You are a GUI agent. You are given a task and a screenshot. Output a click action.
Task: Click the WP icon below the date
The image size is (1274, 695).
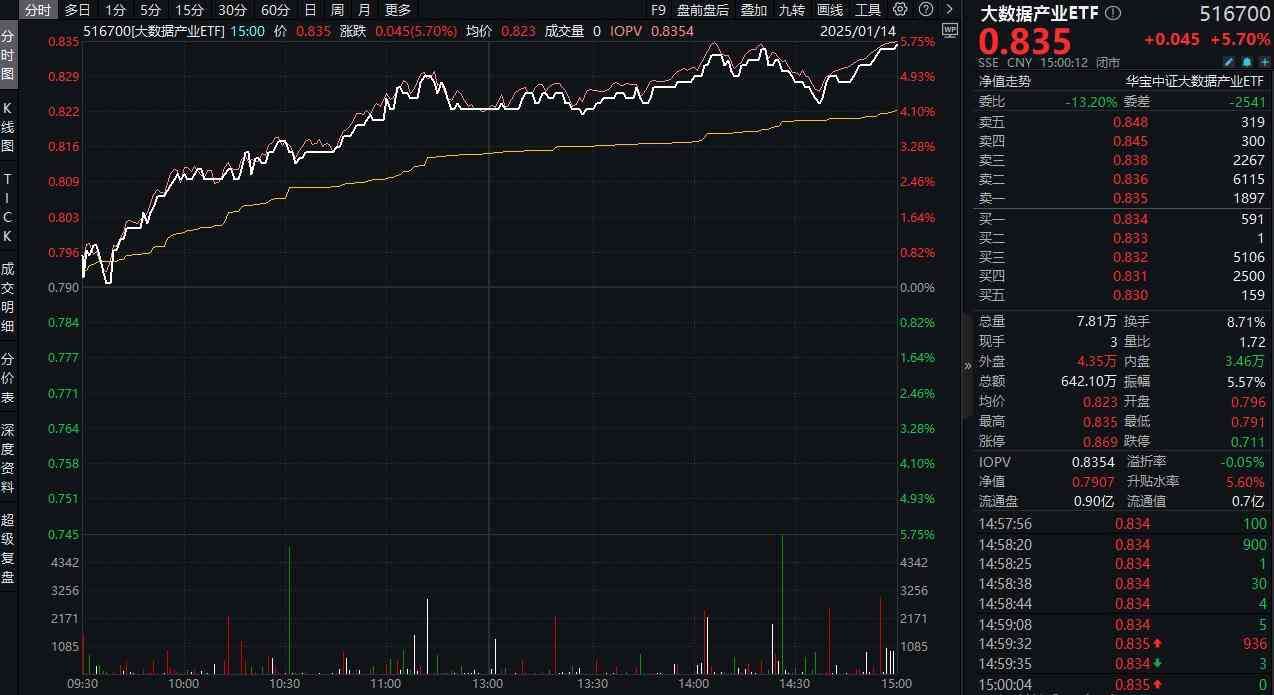949,29
